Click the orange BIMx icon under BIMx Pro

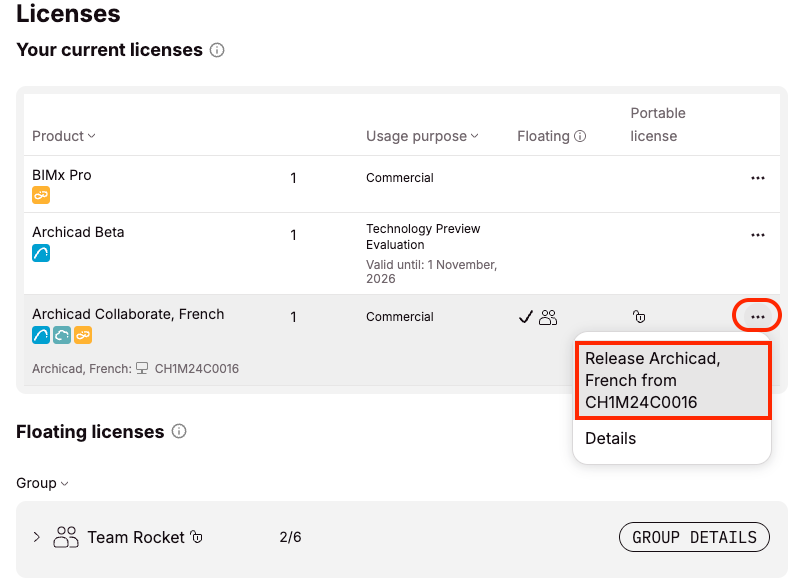41,195
